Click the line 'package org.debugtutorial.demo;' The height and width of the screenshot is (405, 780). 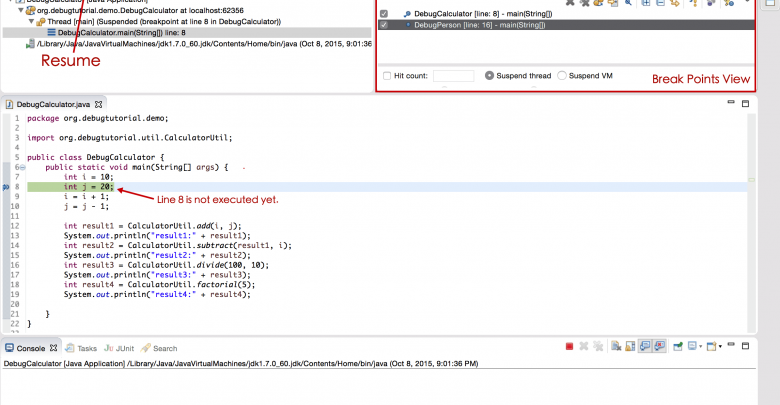[98, 118]
